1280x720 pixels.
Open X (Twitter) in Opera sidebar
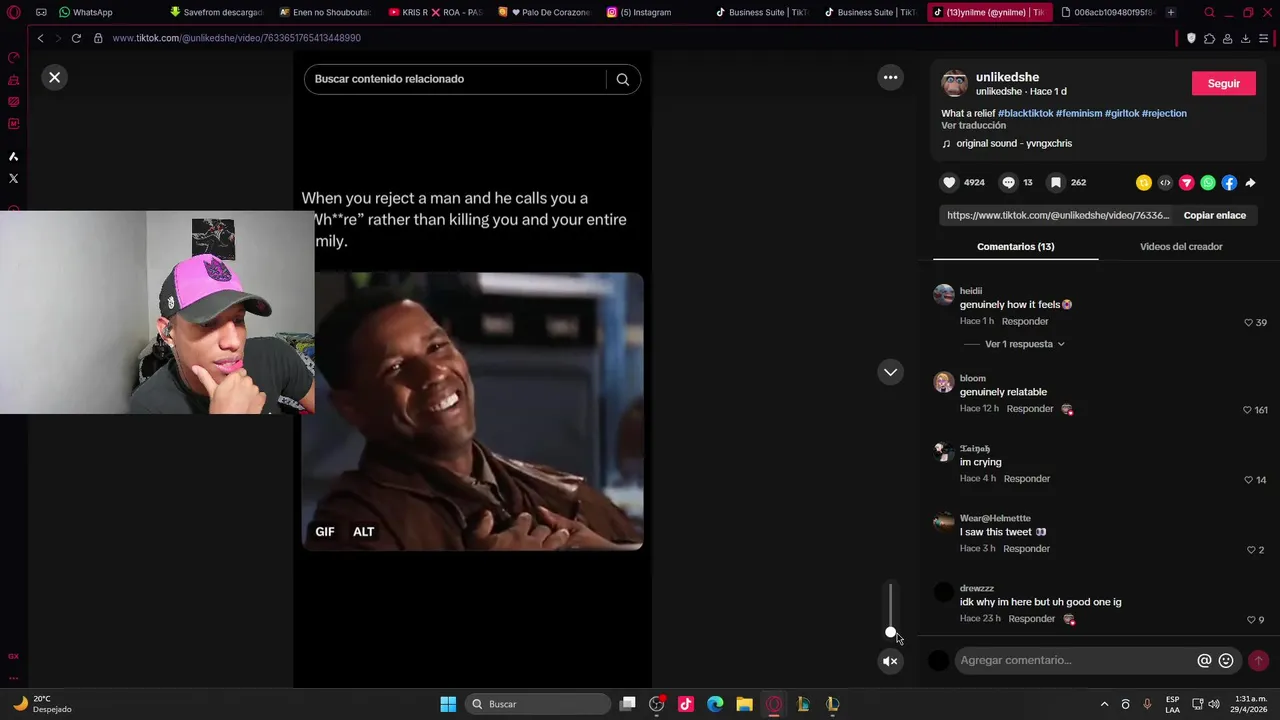[x=13, y=179]
